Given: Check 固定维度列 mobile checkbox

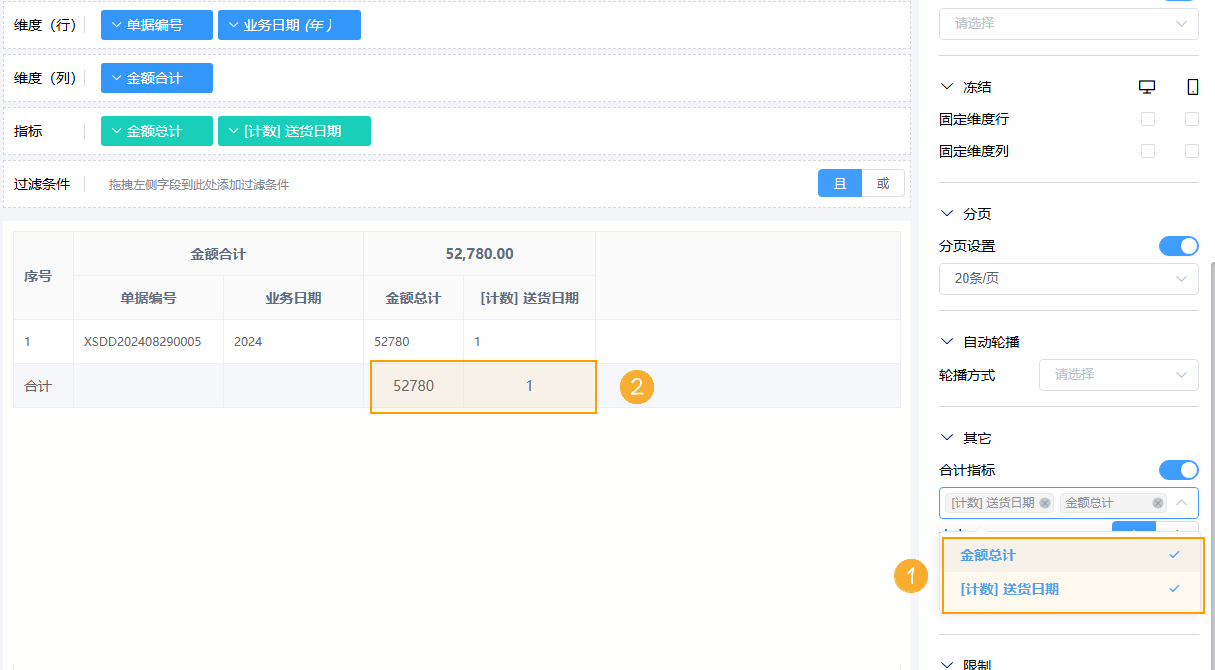Looking at the screenshot, I should click(1192, 151).
